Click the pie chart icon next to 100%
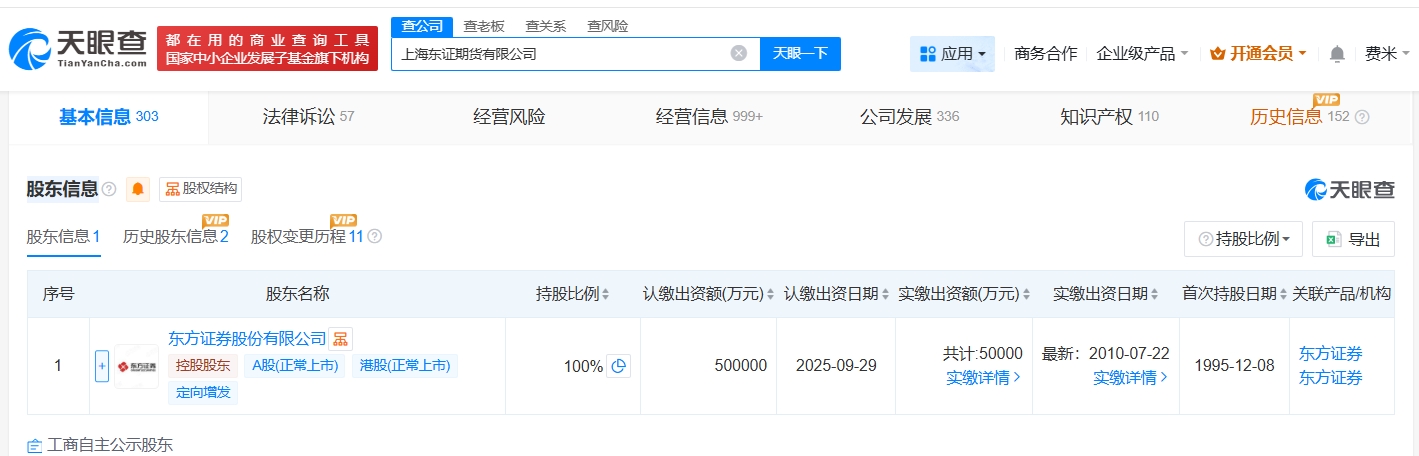Image resolution: width=1419 pixels, height=456 pixels. (x=619, y=366)
